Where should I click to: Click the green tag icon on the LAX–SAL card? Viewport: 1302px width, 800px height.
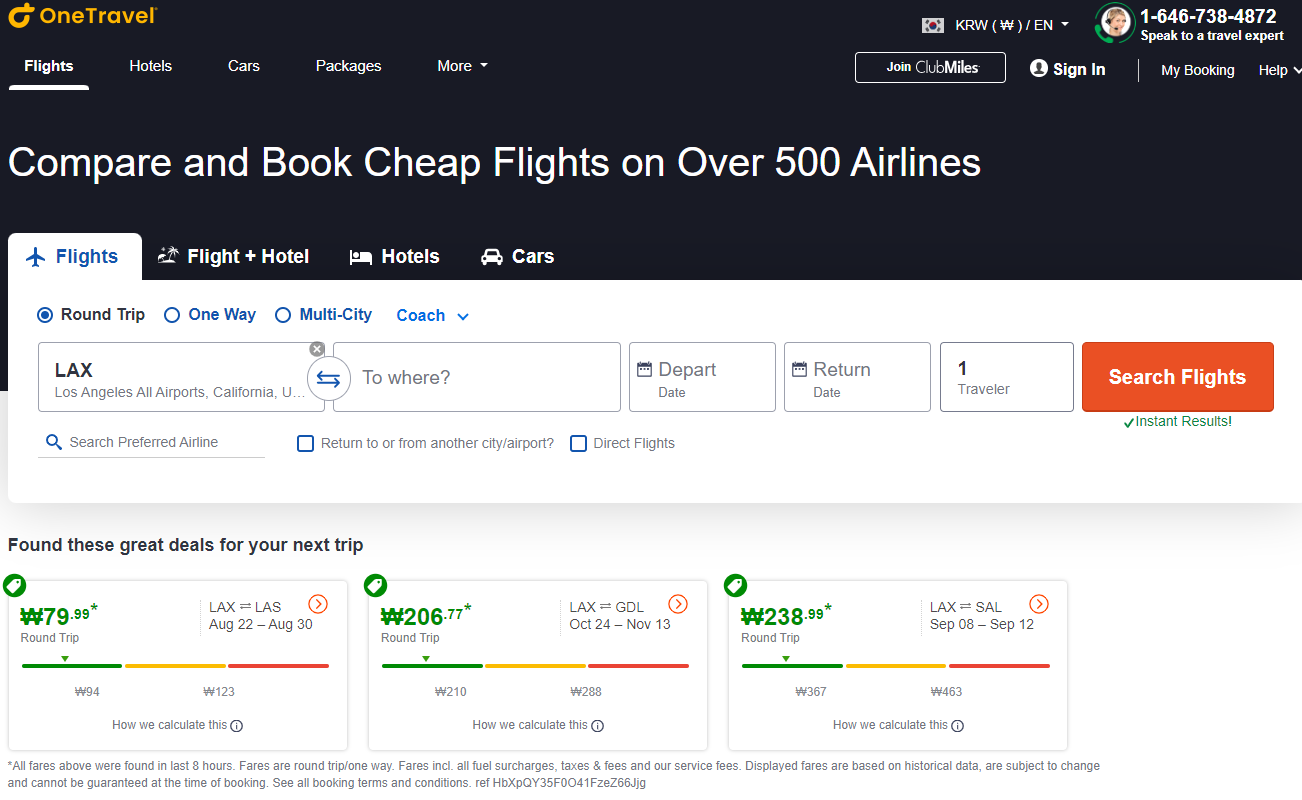(x=735, y=586)
